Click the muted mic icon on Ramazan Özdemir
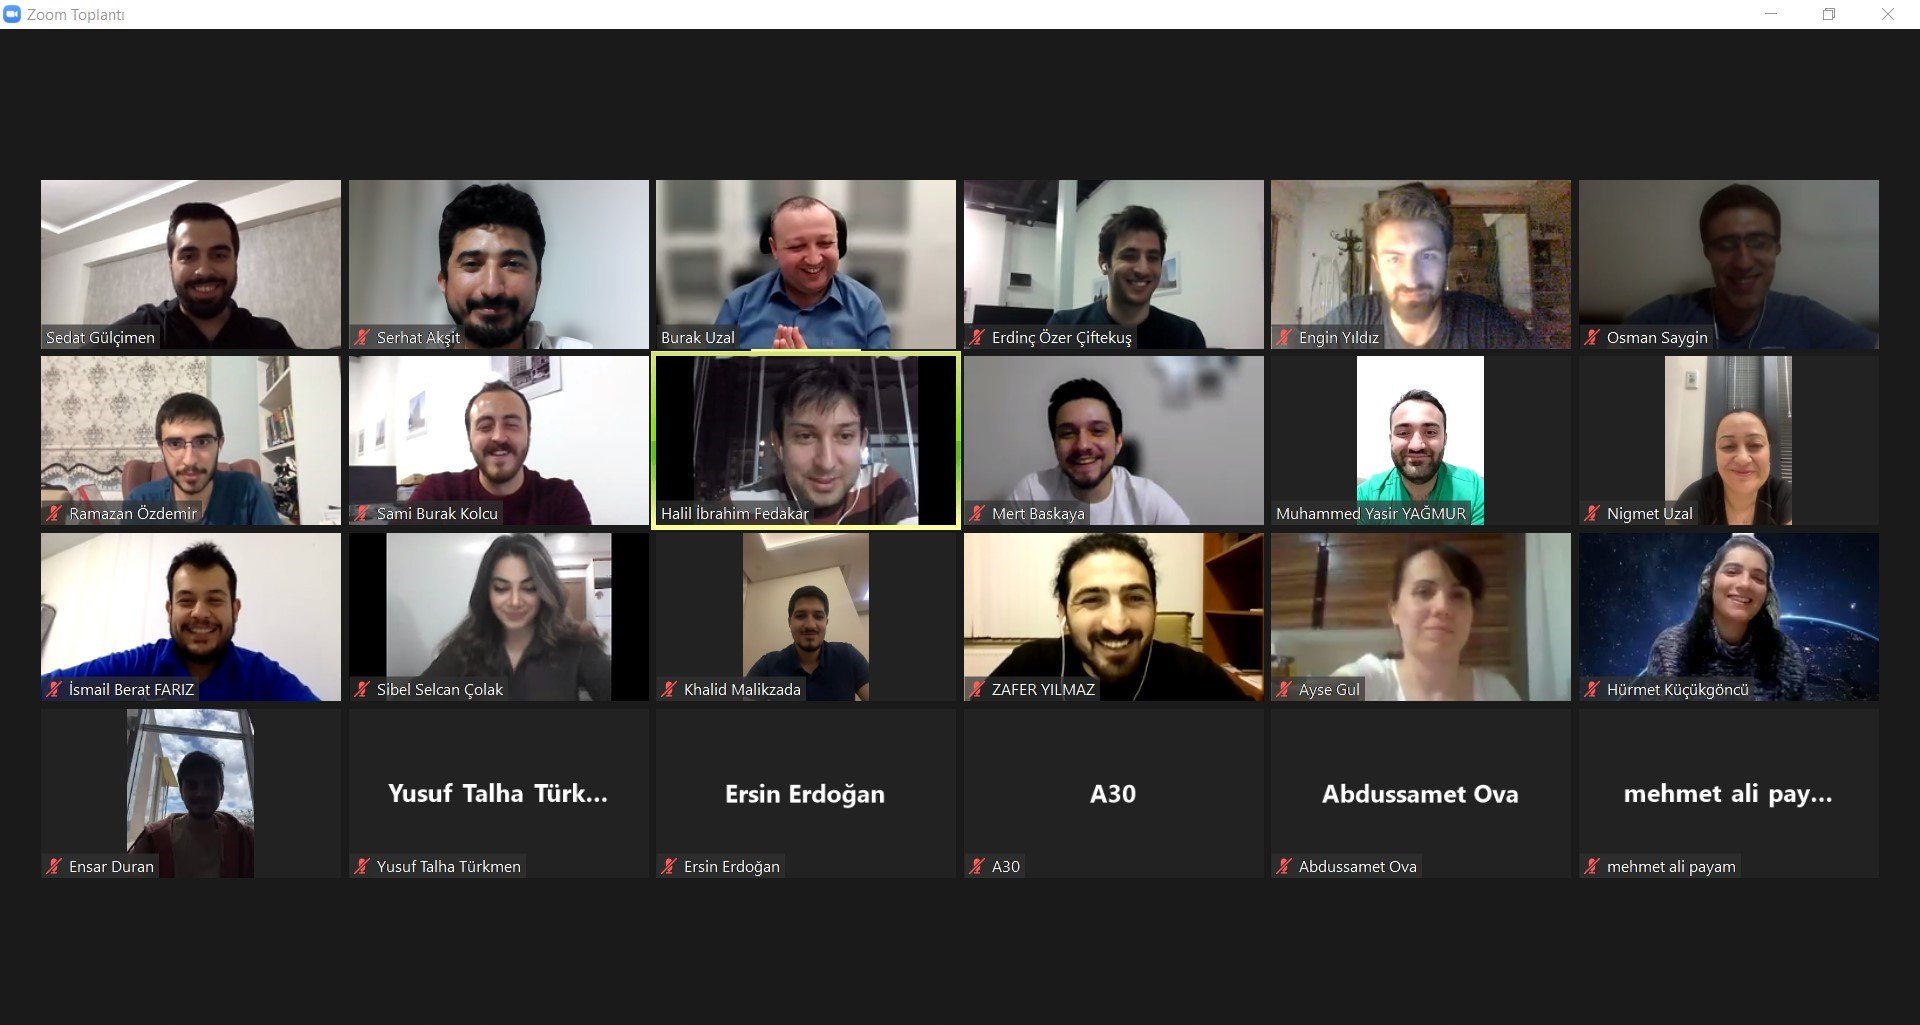 click(x=54, y=514)
